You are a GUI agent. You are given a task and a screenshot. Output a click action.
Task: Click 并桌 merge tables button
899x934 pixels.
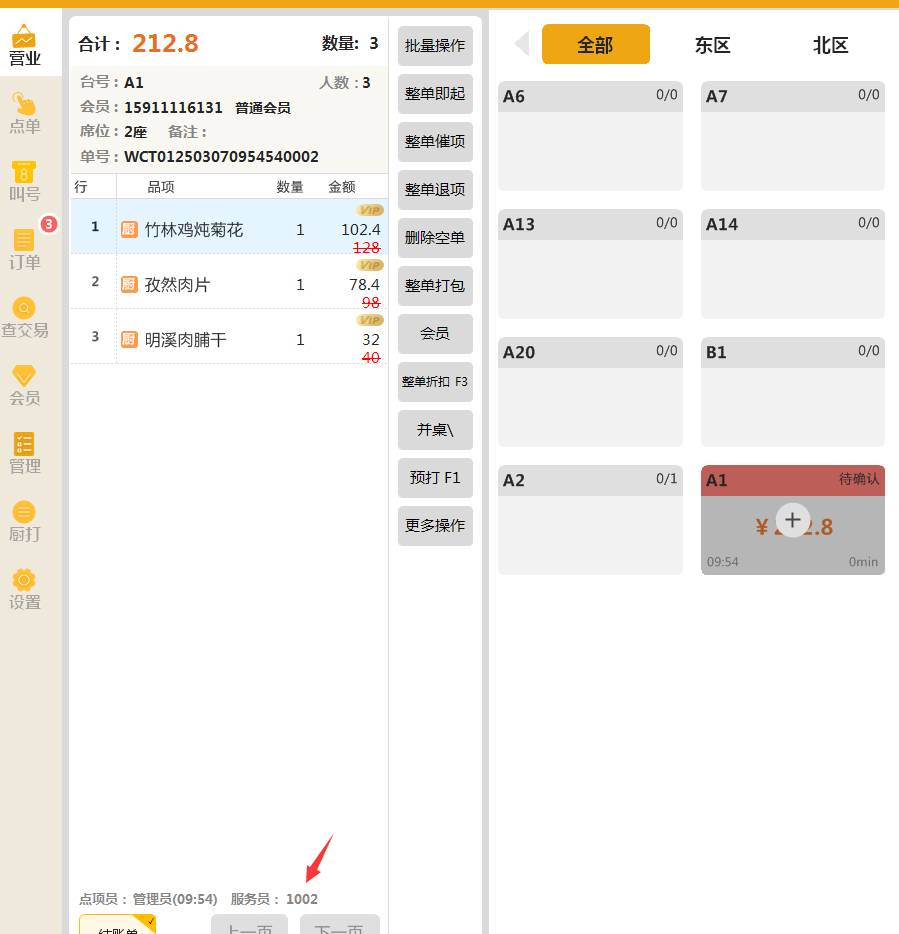point(435,430)
